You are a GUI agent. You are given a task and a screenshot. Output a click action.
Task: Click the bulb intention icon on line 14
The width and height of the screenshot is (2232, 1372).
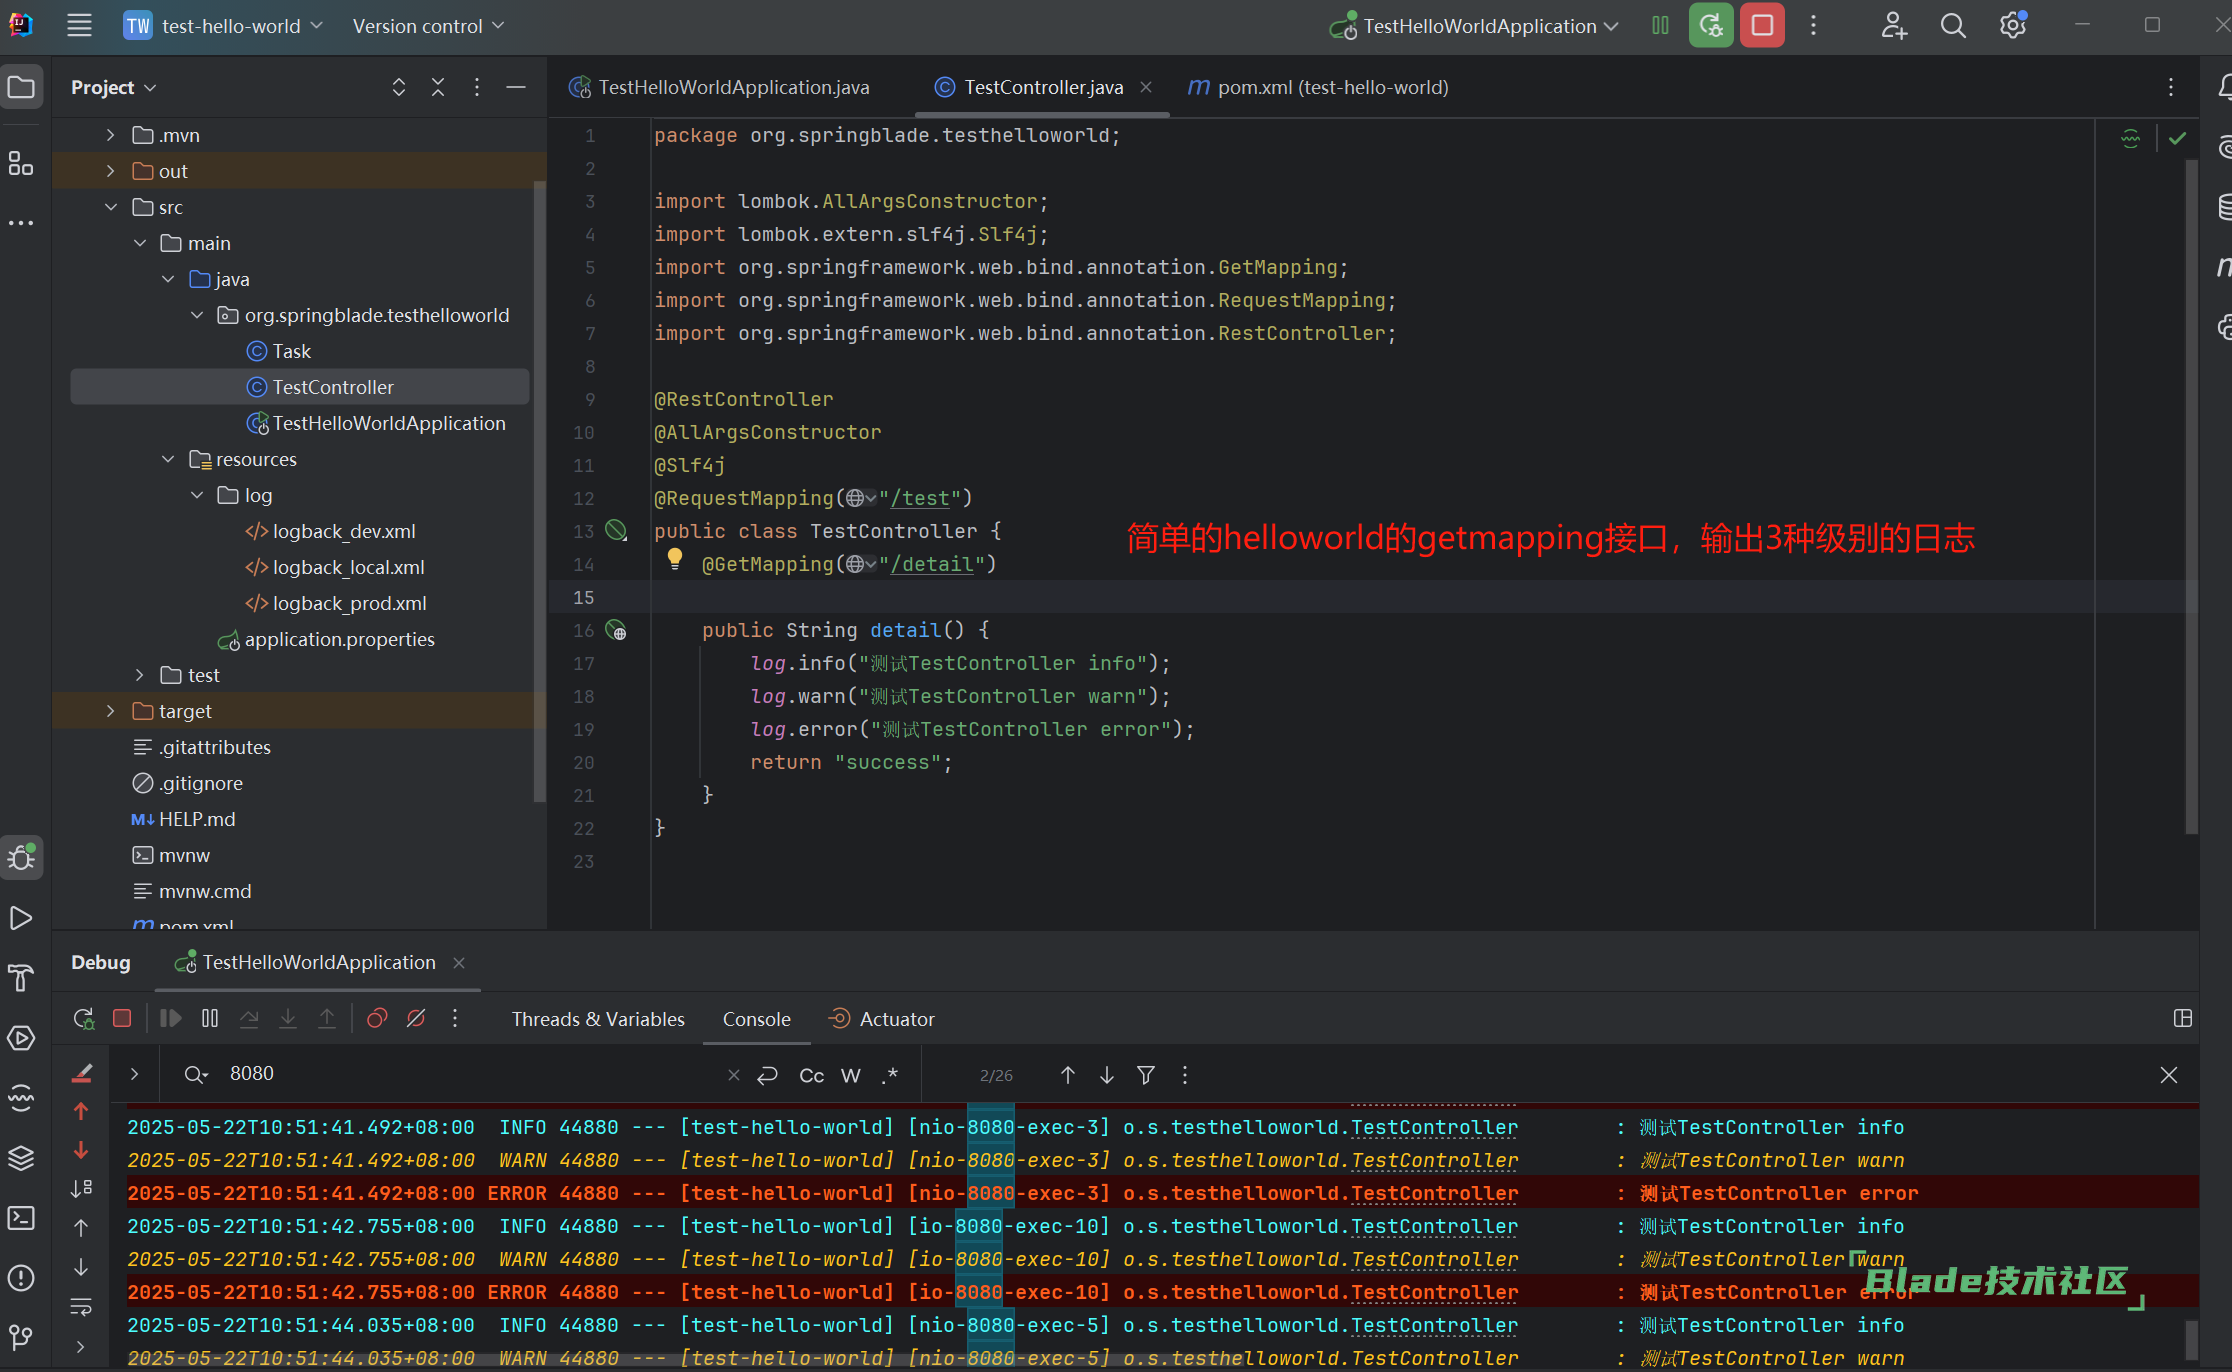[675, 559]
